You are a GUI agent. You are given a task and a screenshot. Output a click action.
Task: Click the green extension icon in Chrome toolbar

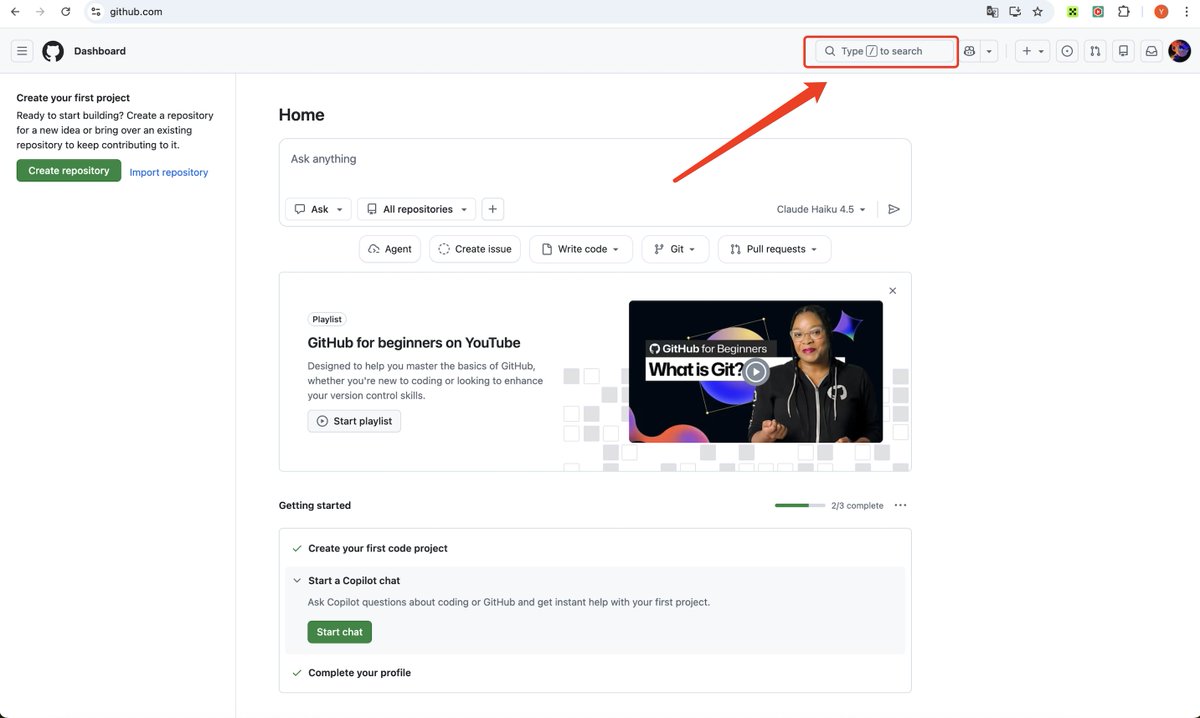tap(1072, 12)
